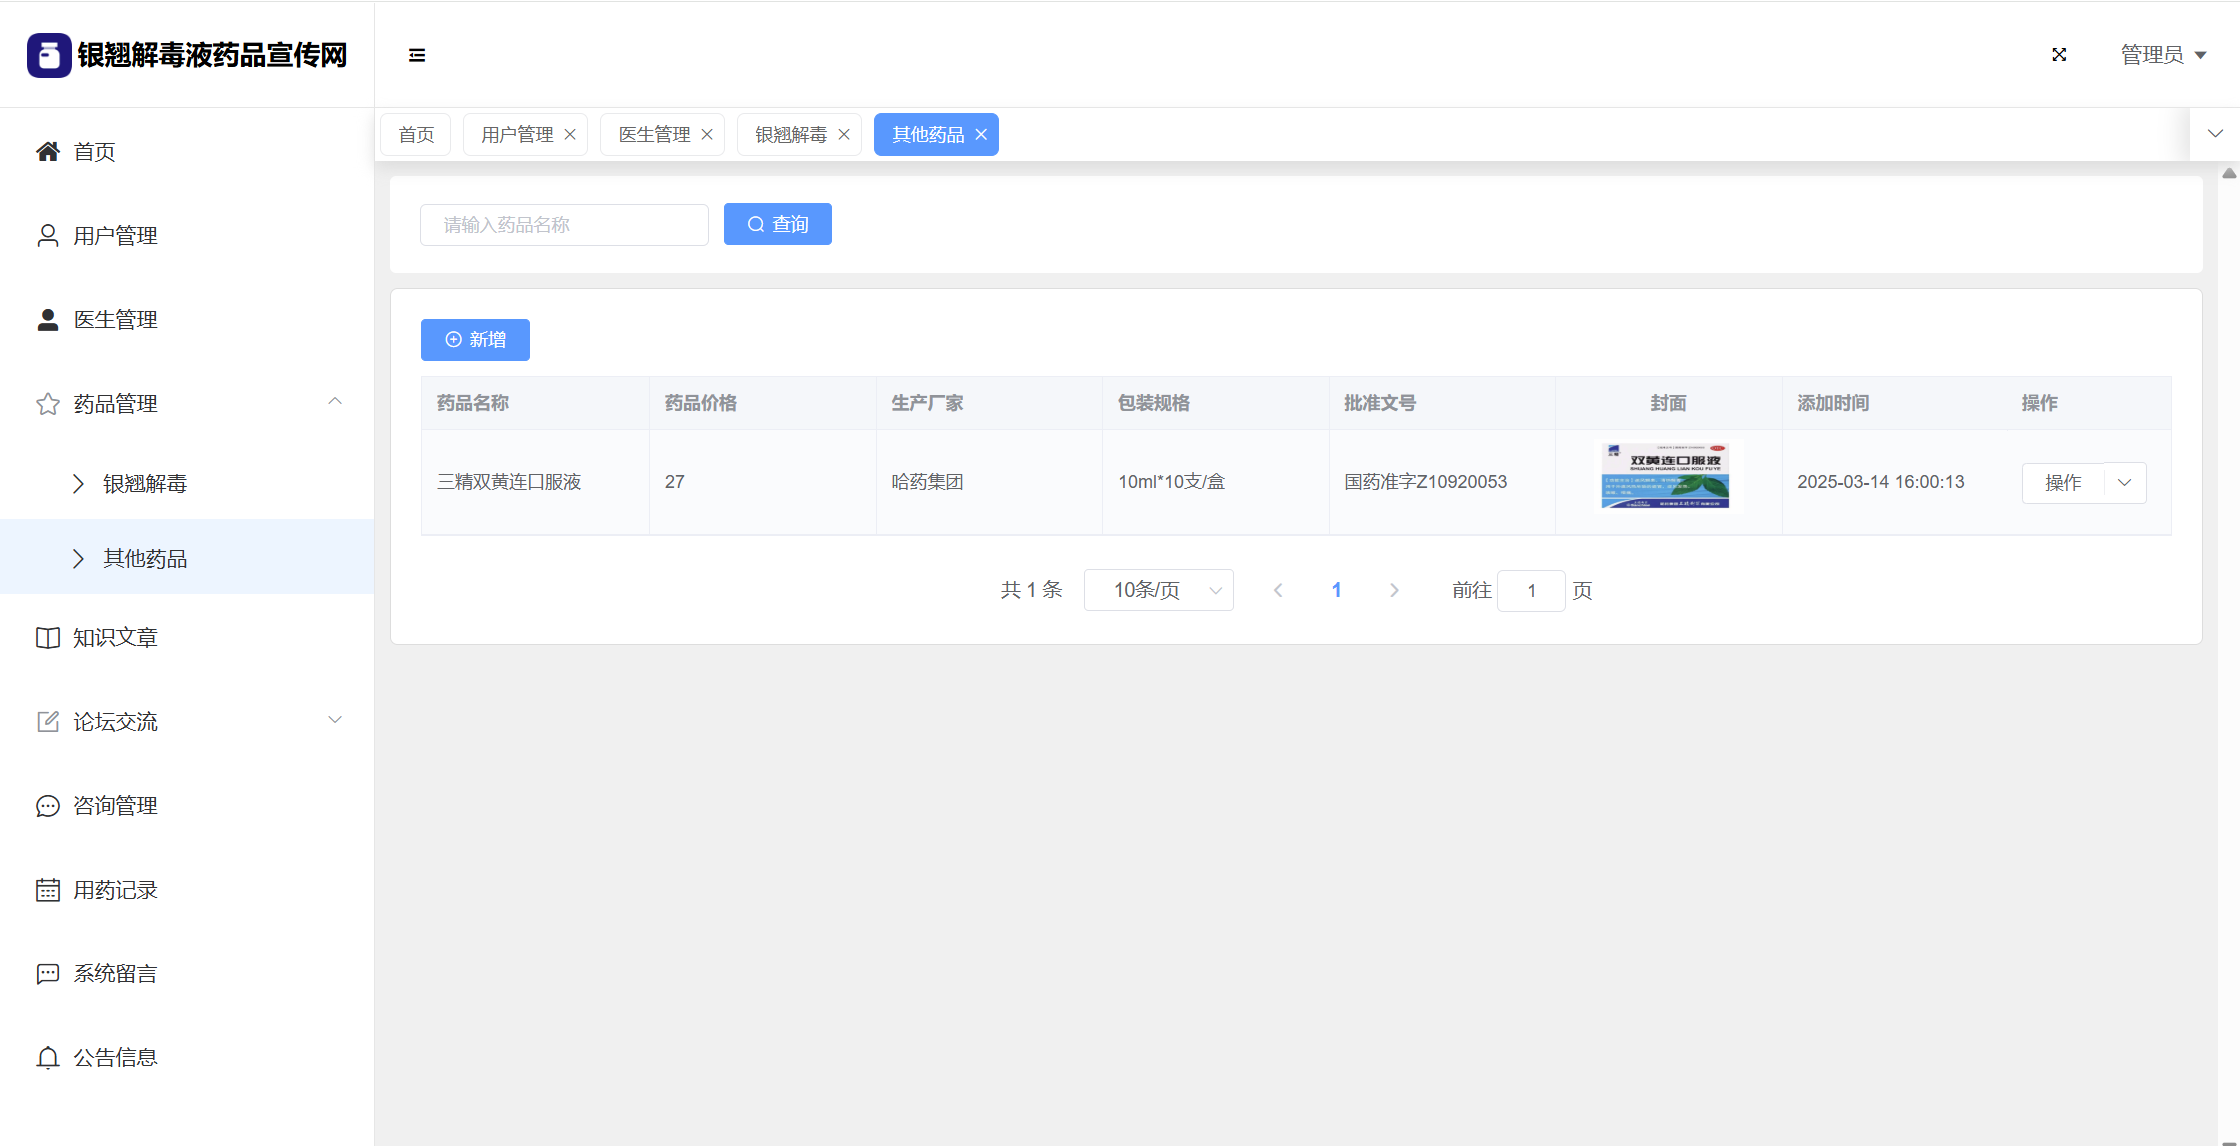Switch to the 首页 tab
The image size is (2240, 1146).
click(416, 135)
